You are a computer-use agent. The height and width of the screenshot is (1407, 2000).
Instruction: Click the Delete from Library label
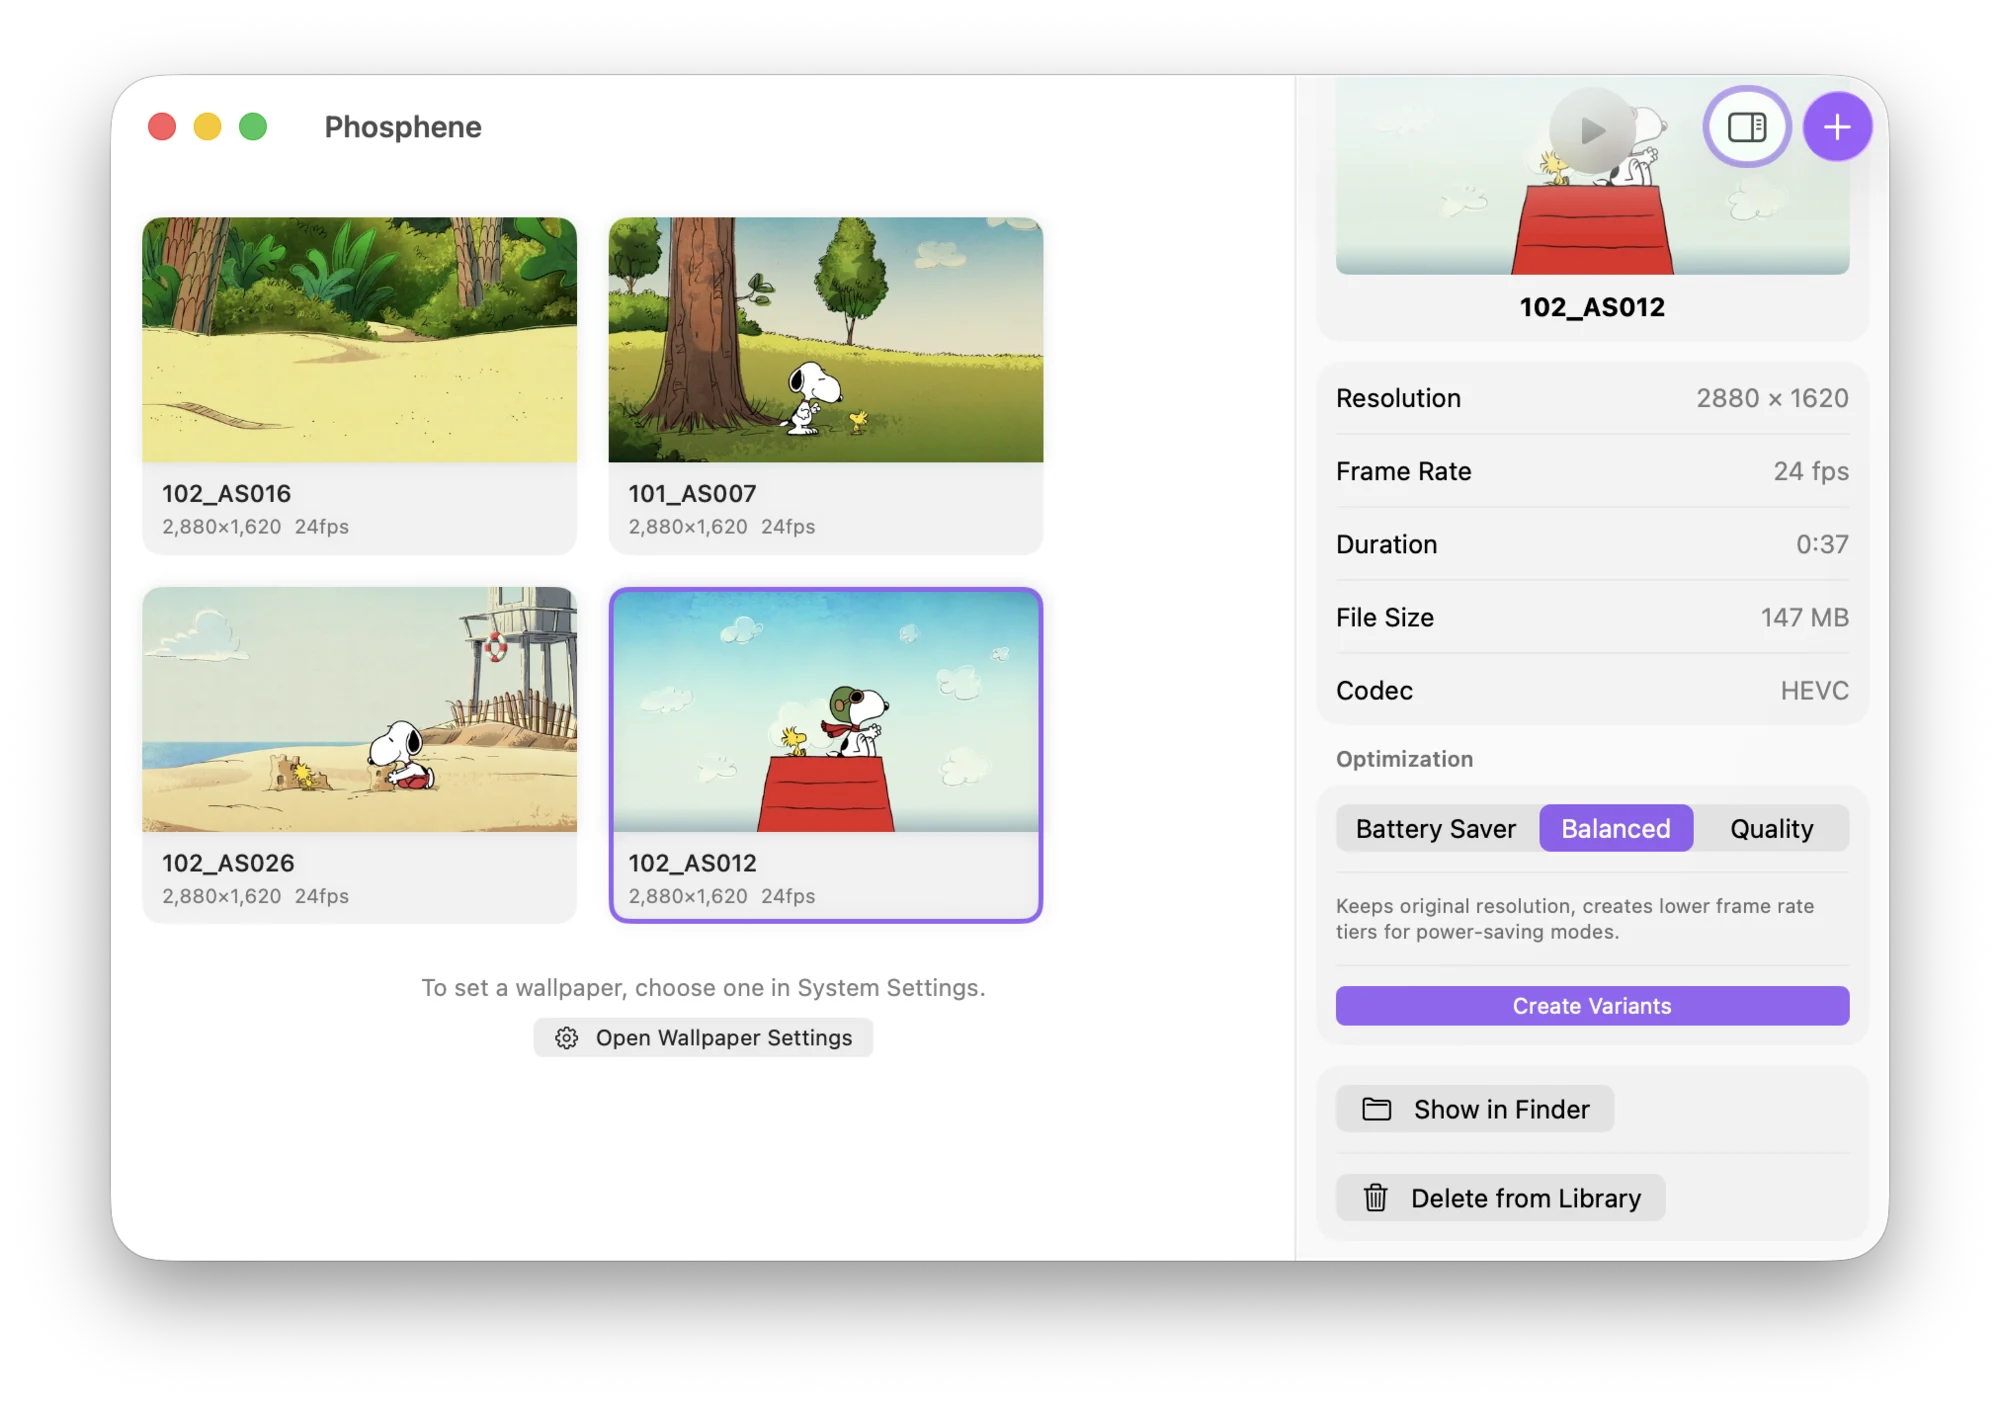(x=1526, y=1198)
